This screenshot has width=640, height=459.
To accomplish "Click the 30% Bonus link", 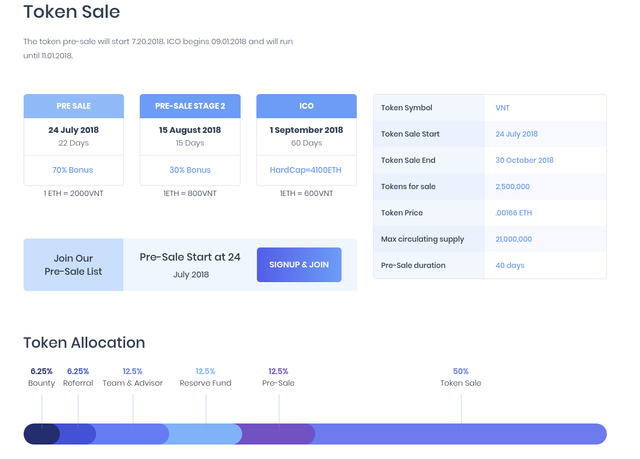I will 190,170.
